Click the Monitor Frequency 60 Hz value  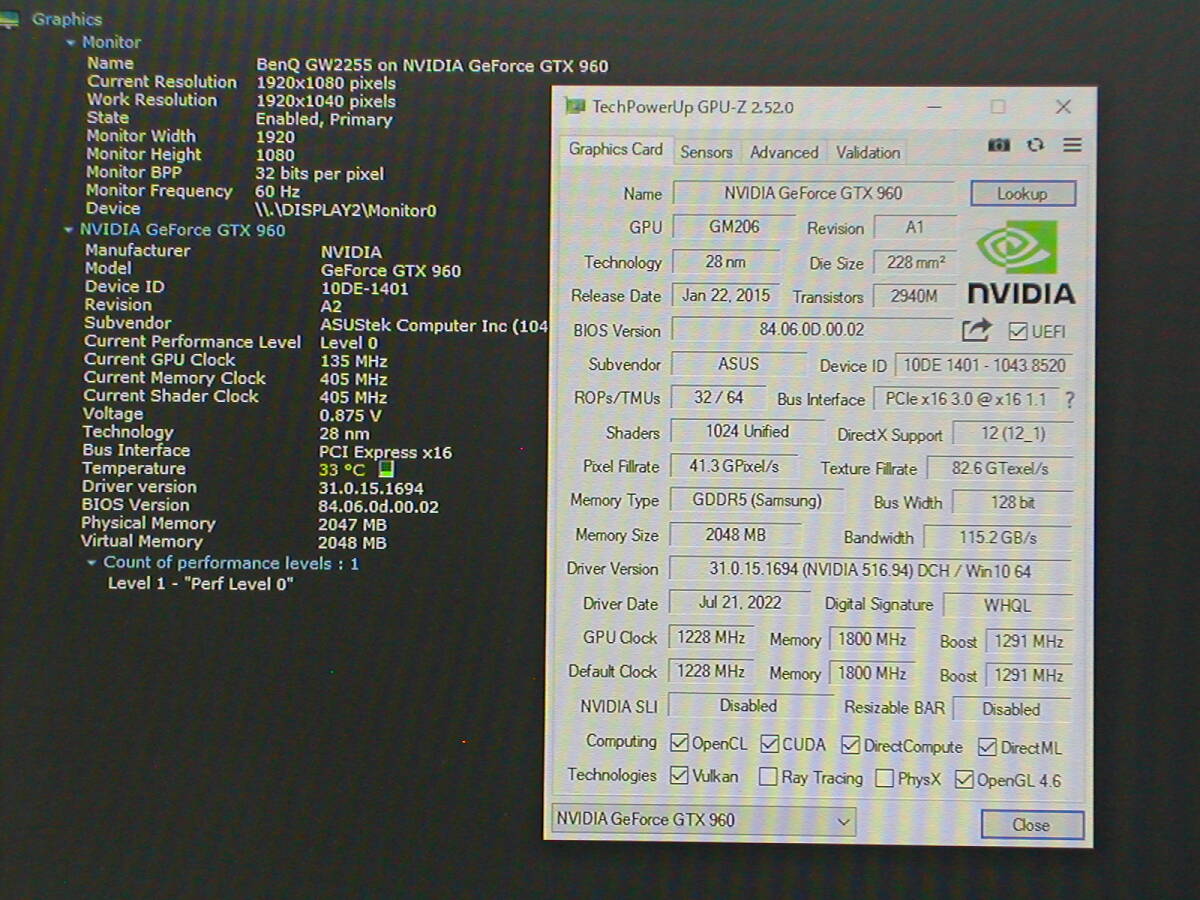pos(278,191)
